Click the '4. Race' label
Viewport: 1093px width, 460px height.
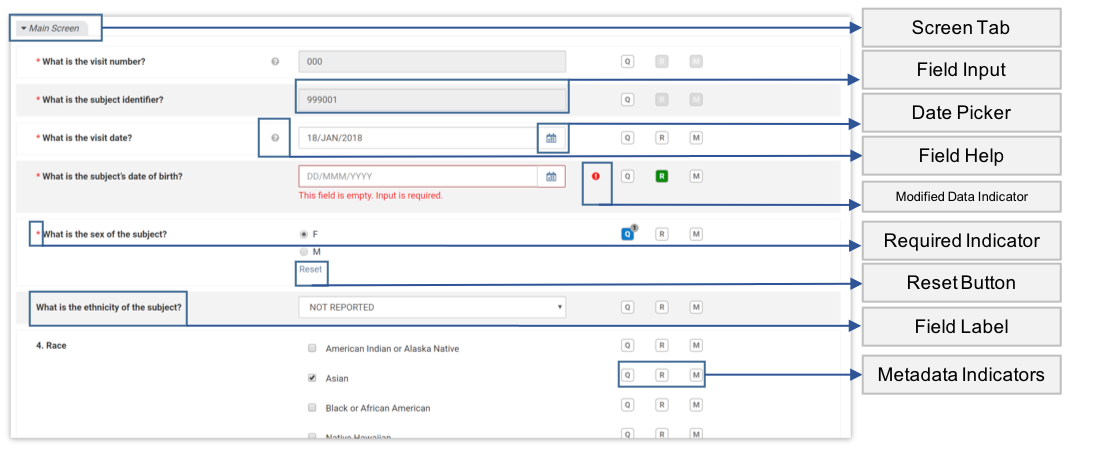(52, 345)
